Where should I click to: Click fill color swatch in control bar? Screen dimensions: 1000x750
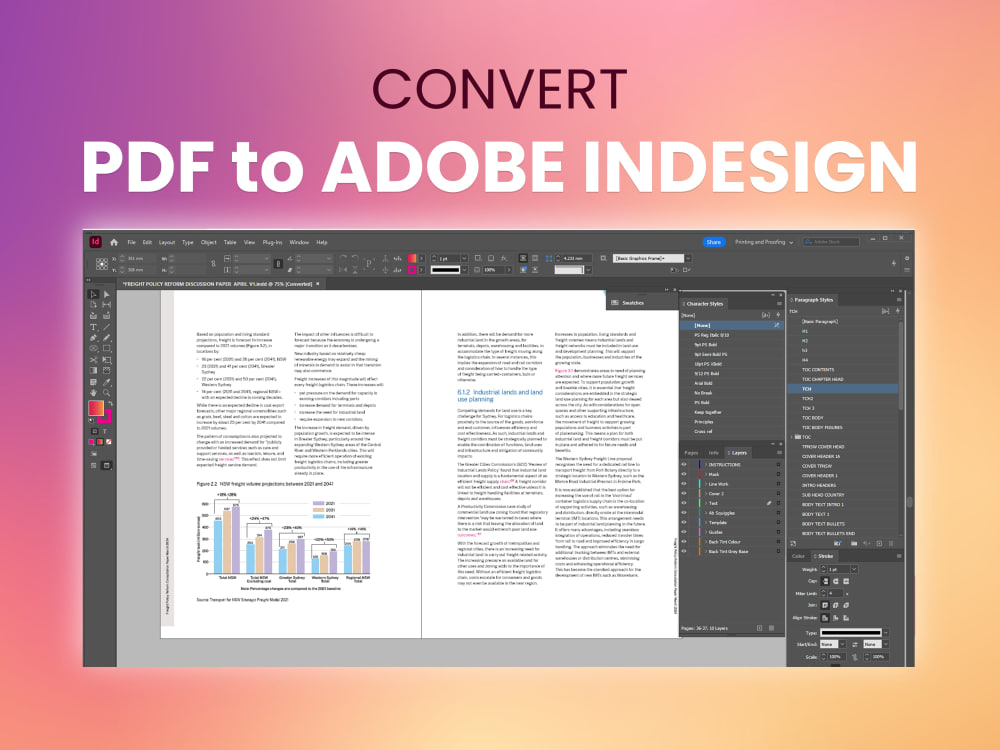(412, 258)
